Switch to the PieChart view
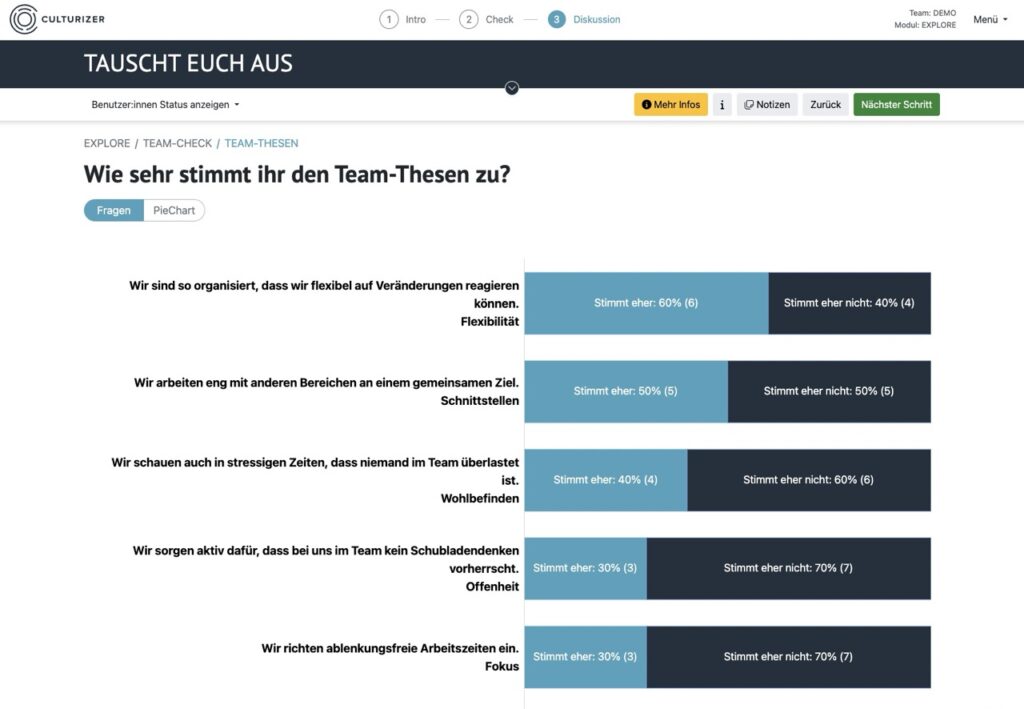Image resolution: width=1024 pixels, height=709 pixels. point(174,210)
